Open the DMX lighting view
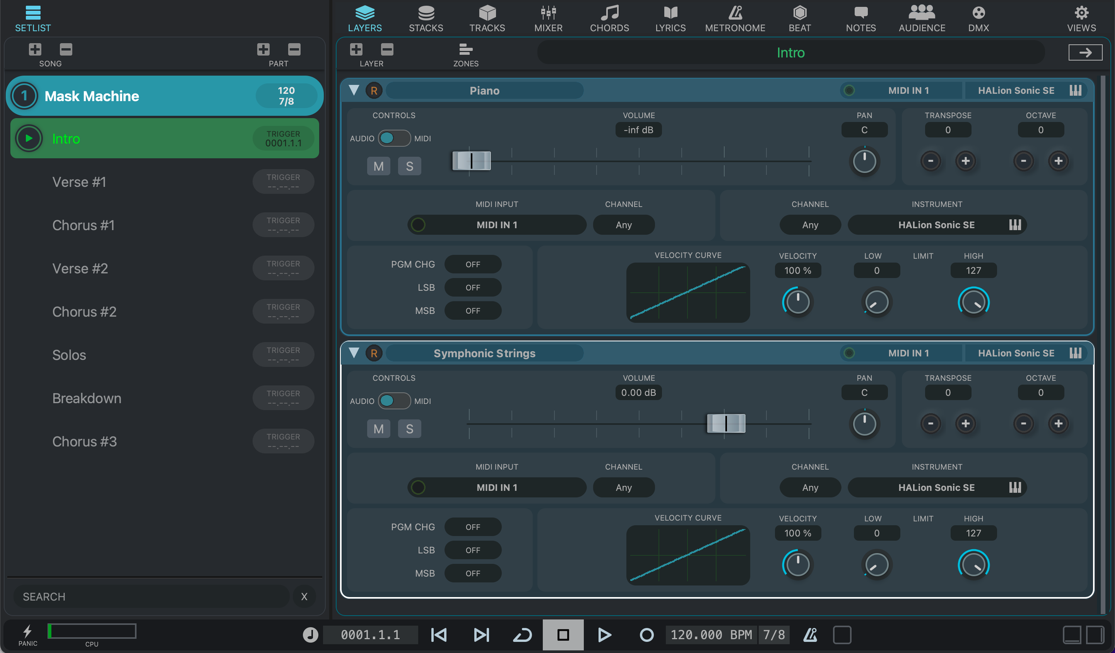The width and height of the screenshot is (1115, 653). (x=978, y=18)
